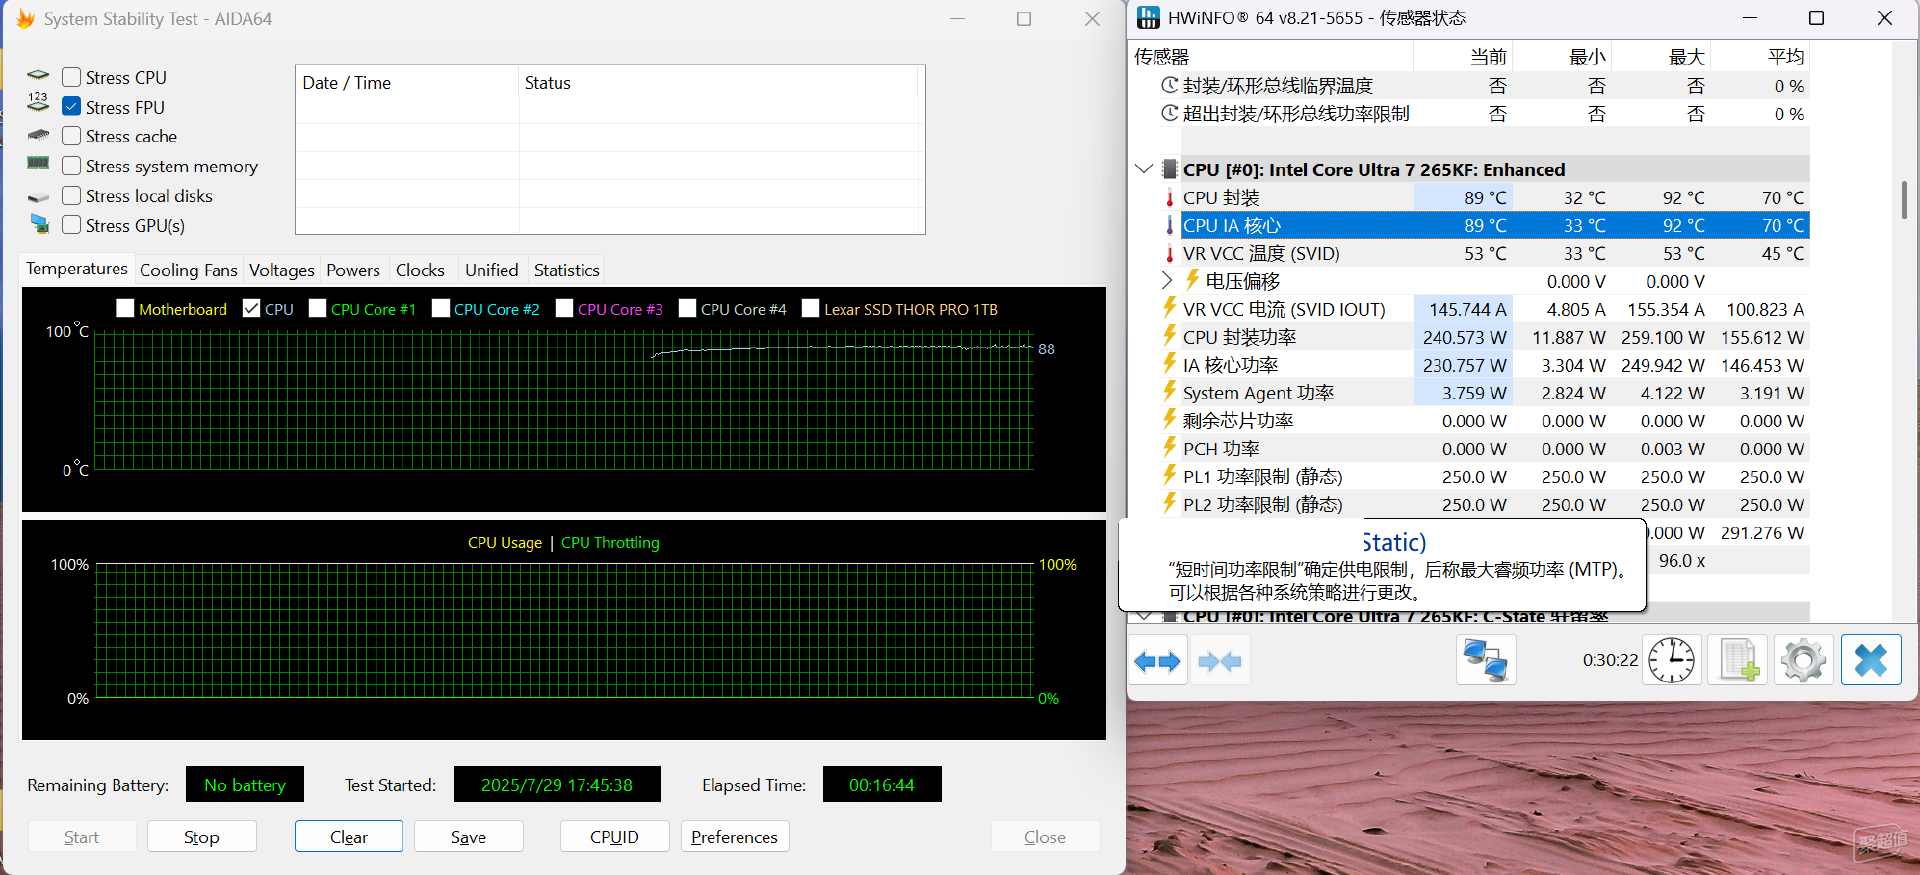1920x875 pixels.
Task: Open CPUID from AIDA64
Action: click(x=614, y=836)
